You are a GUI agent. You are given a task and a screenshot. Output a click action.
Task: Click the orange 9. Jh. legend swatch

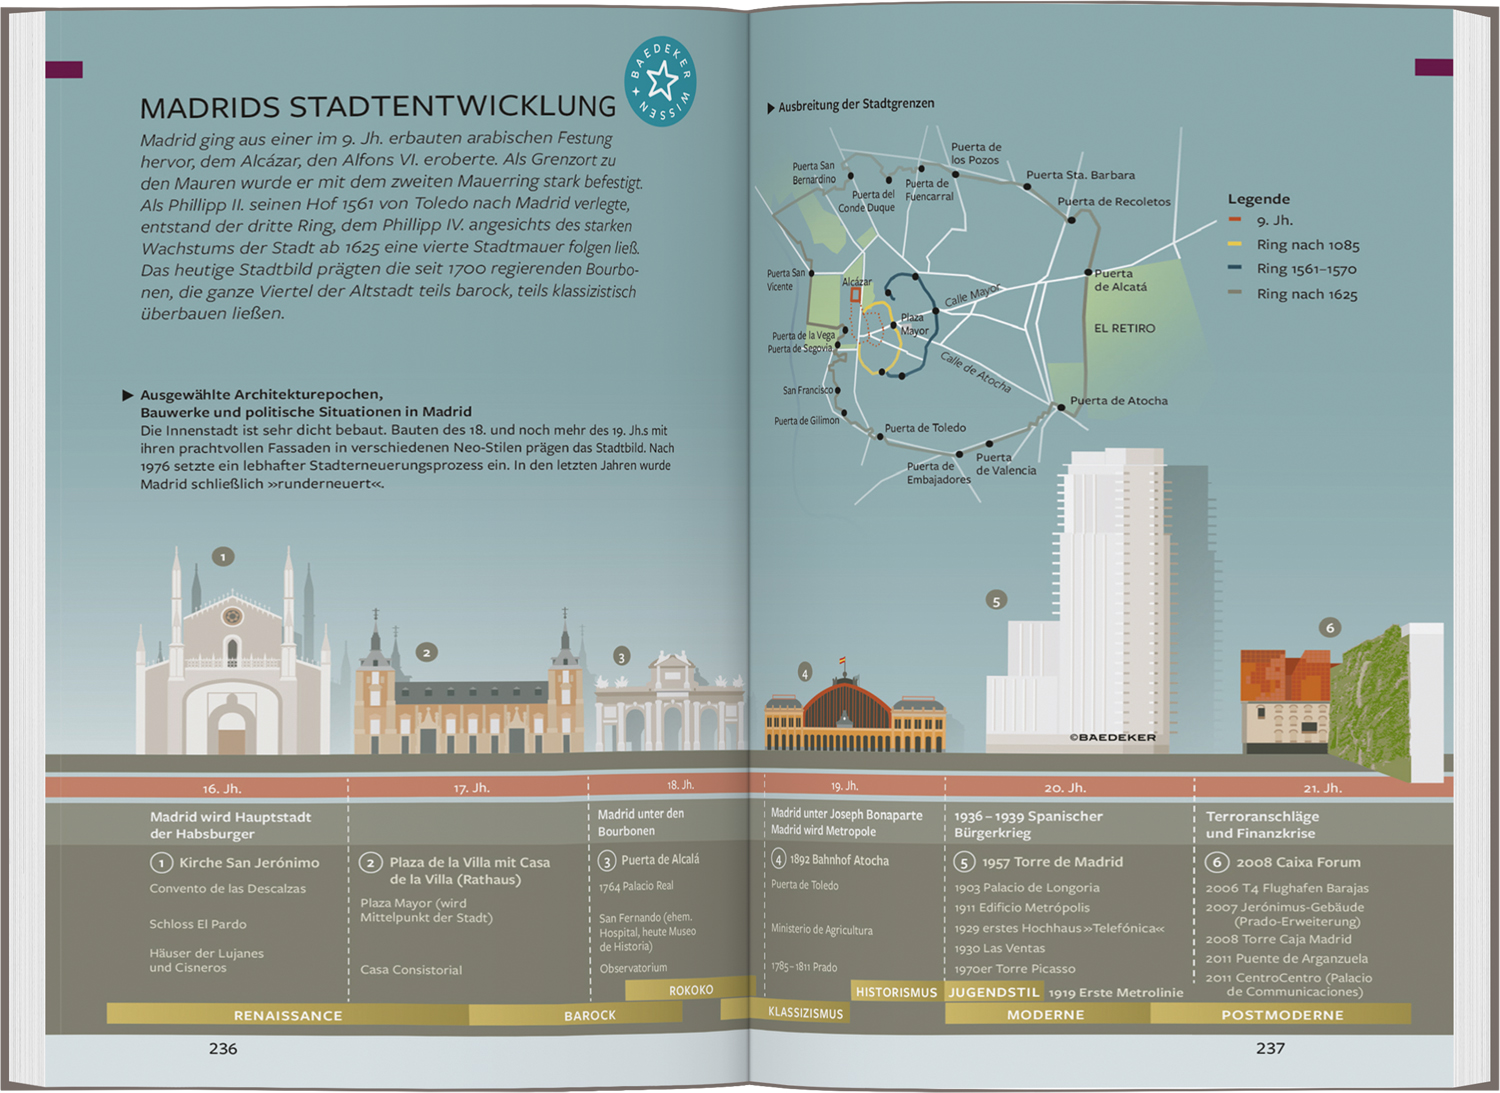pyautogui.click(x=1235, y=220)
